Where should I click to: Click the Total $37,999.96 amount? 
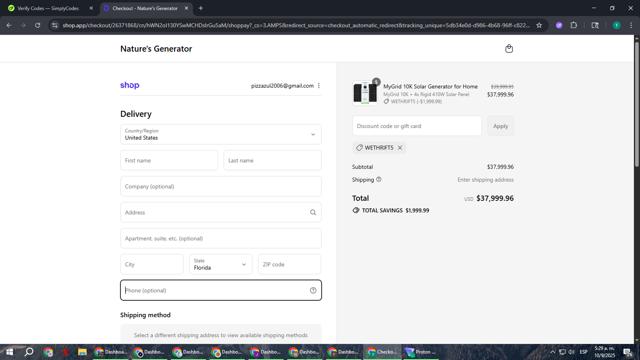coord(495,198)
